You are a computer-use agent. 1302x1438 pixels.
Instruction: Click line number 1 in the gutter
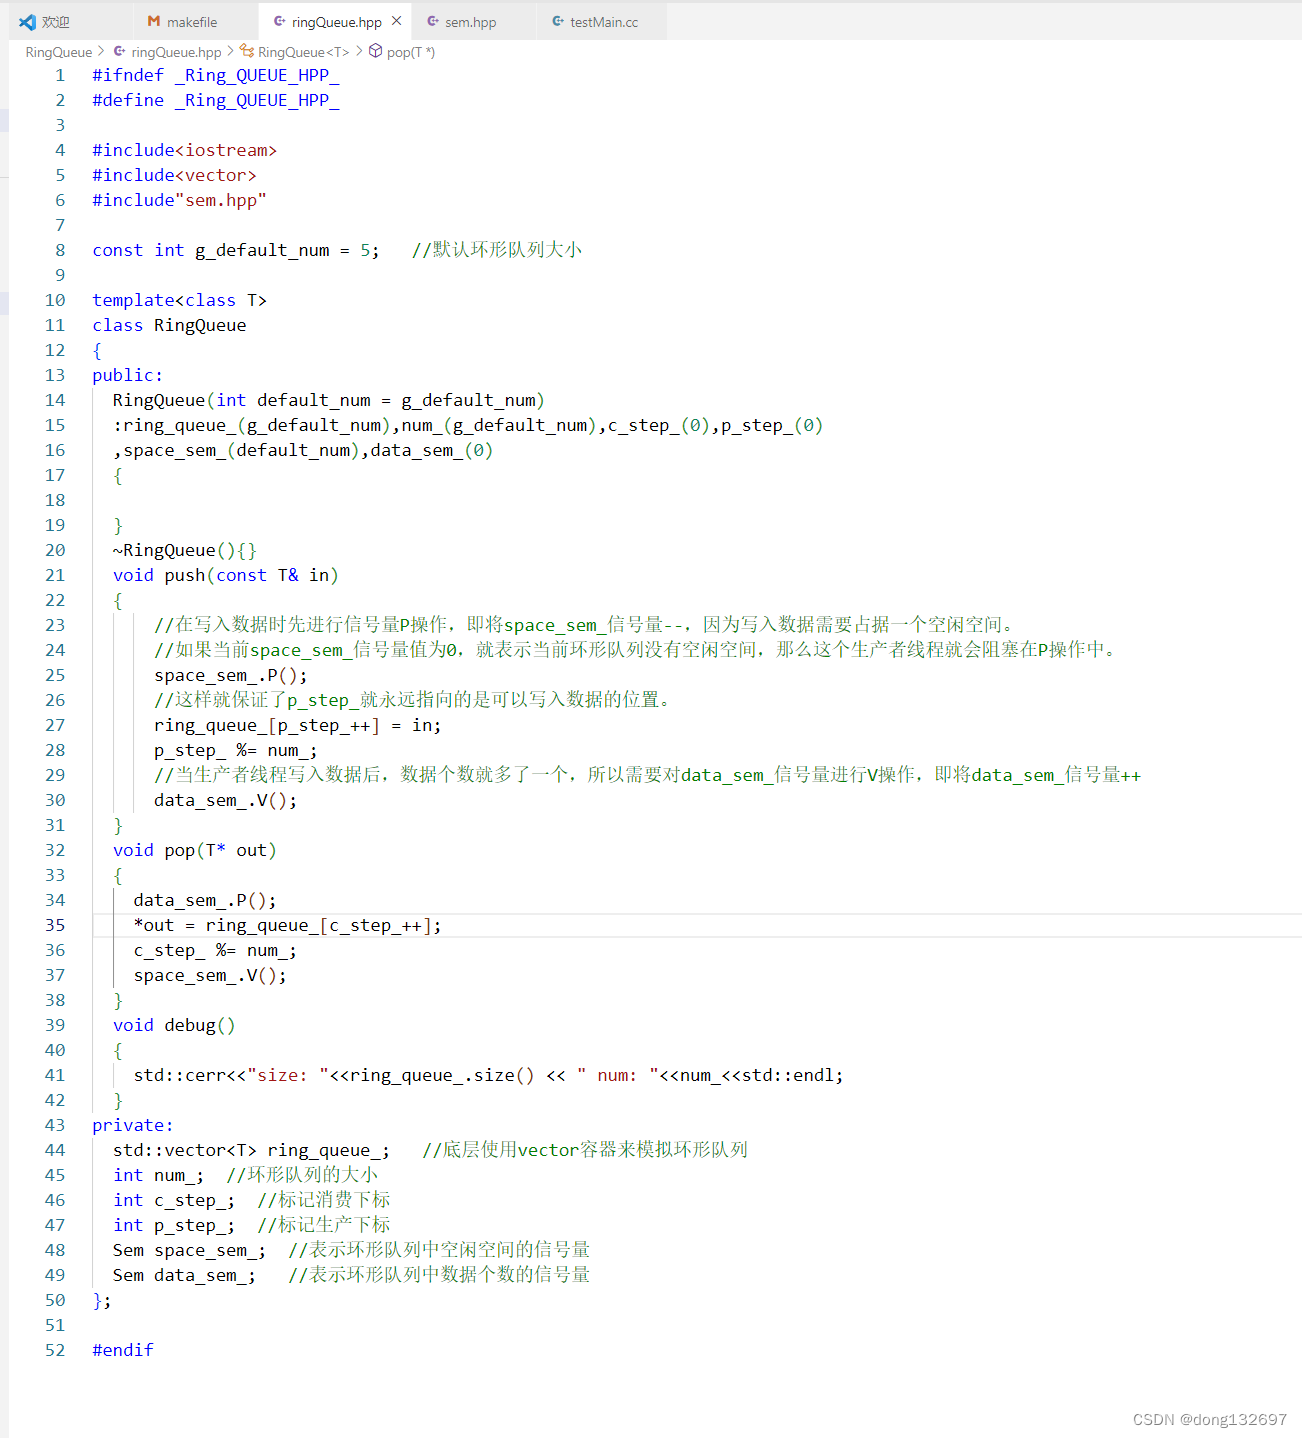[60, 75]
